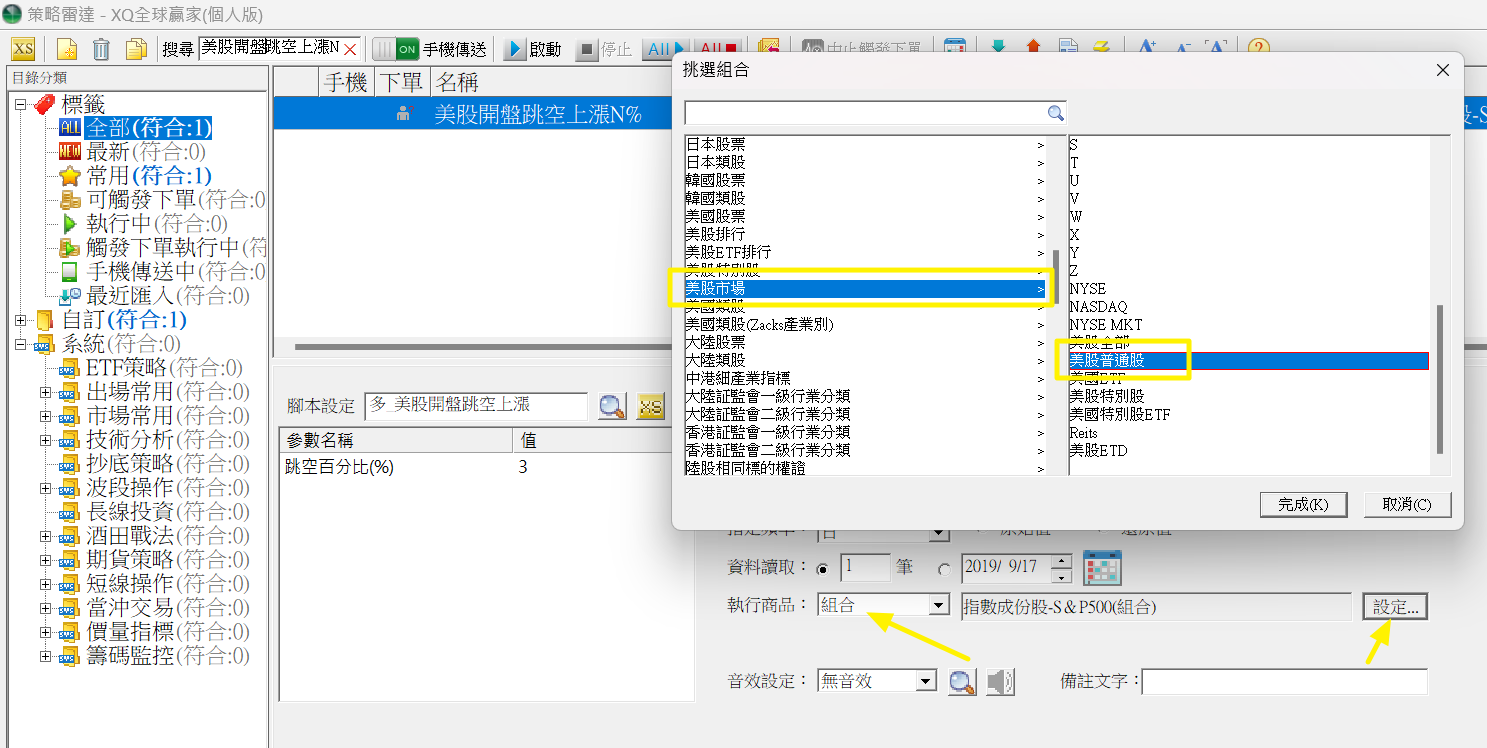Click the sound preview speaker icon
Image resolution: width=1487 pixels, height=748 pixels.
999,681
